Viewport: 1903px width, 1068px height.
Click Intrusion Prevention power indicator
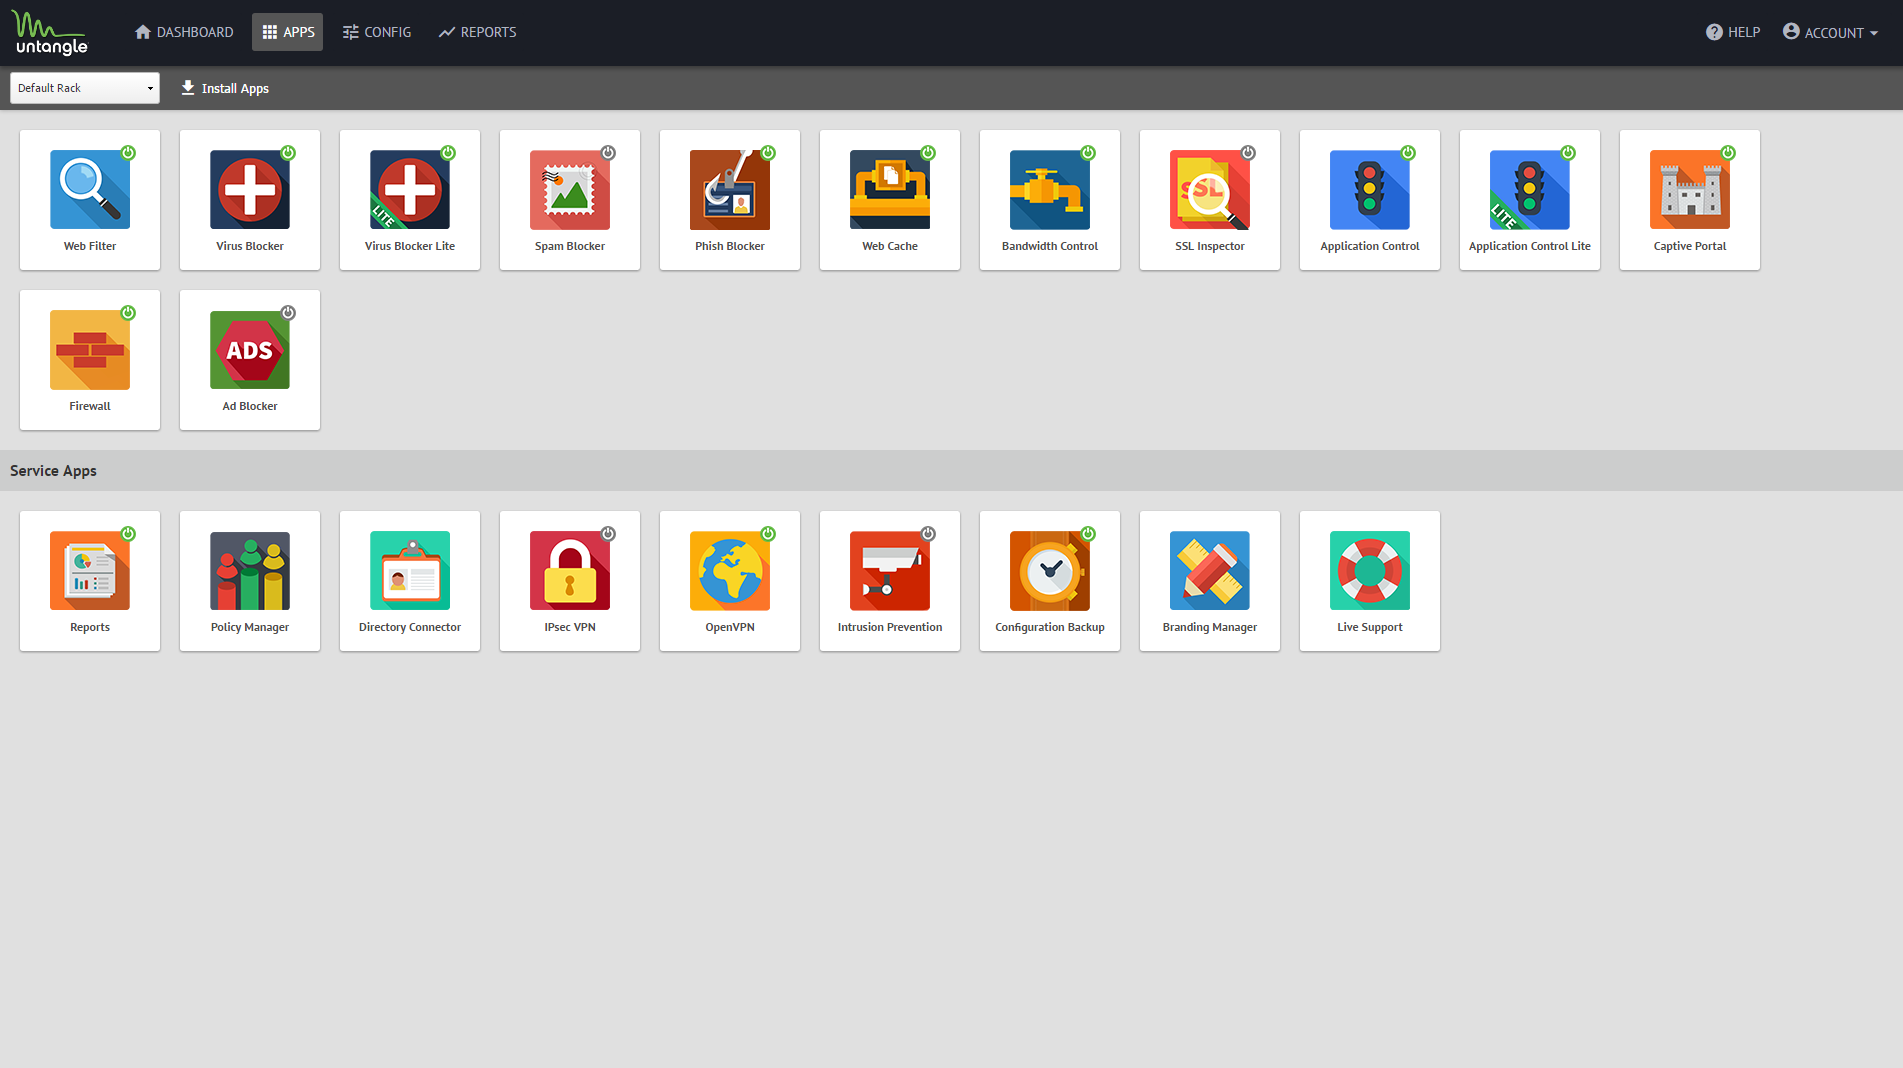point(928,534)
